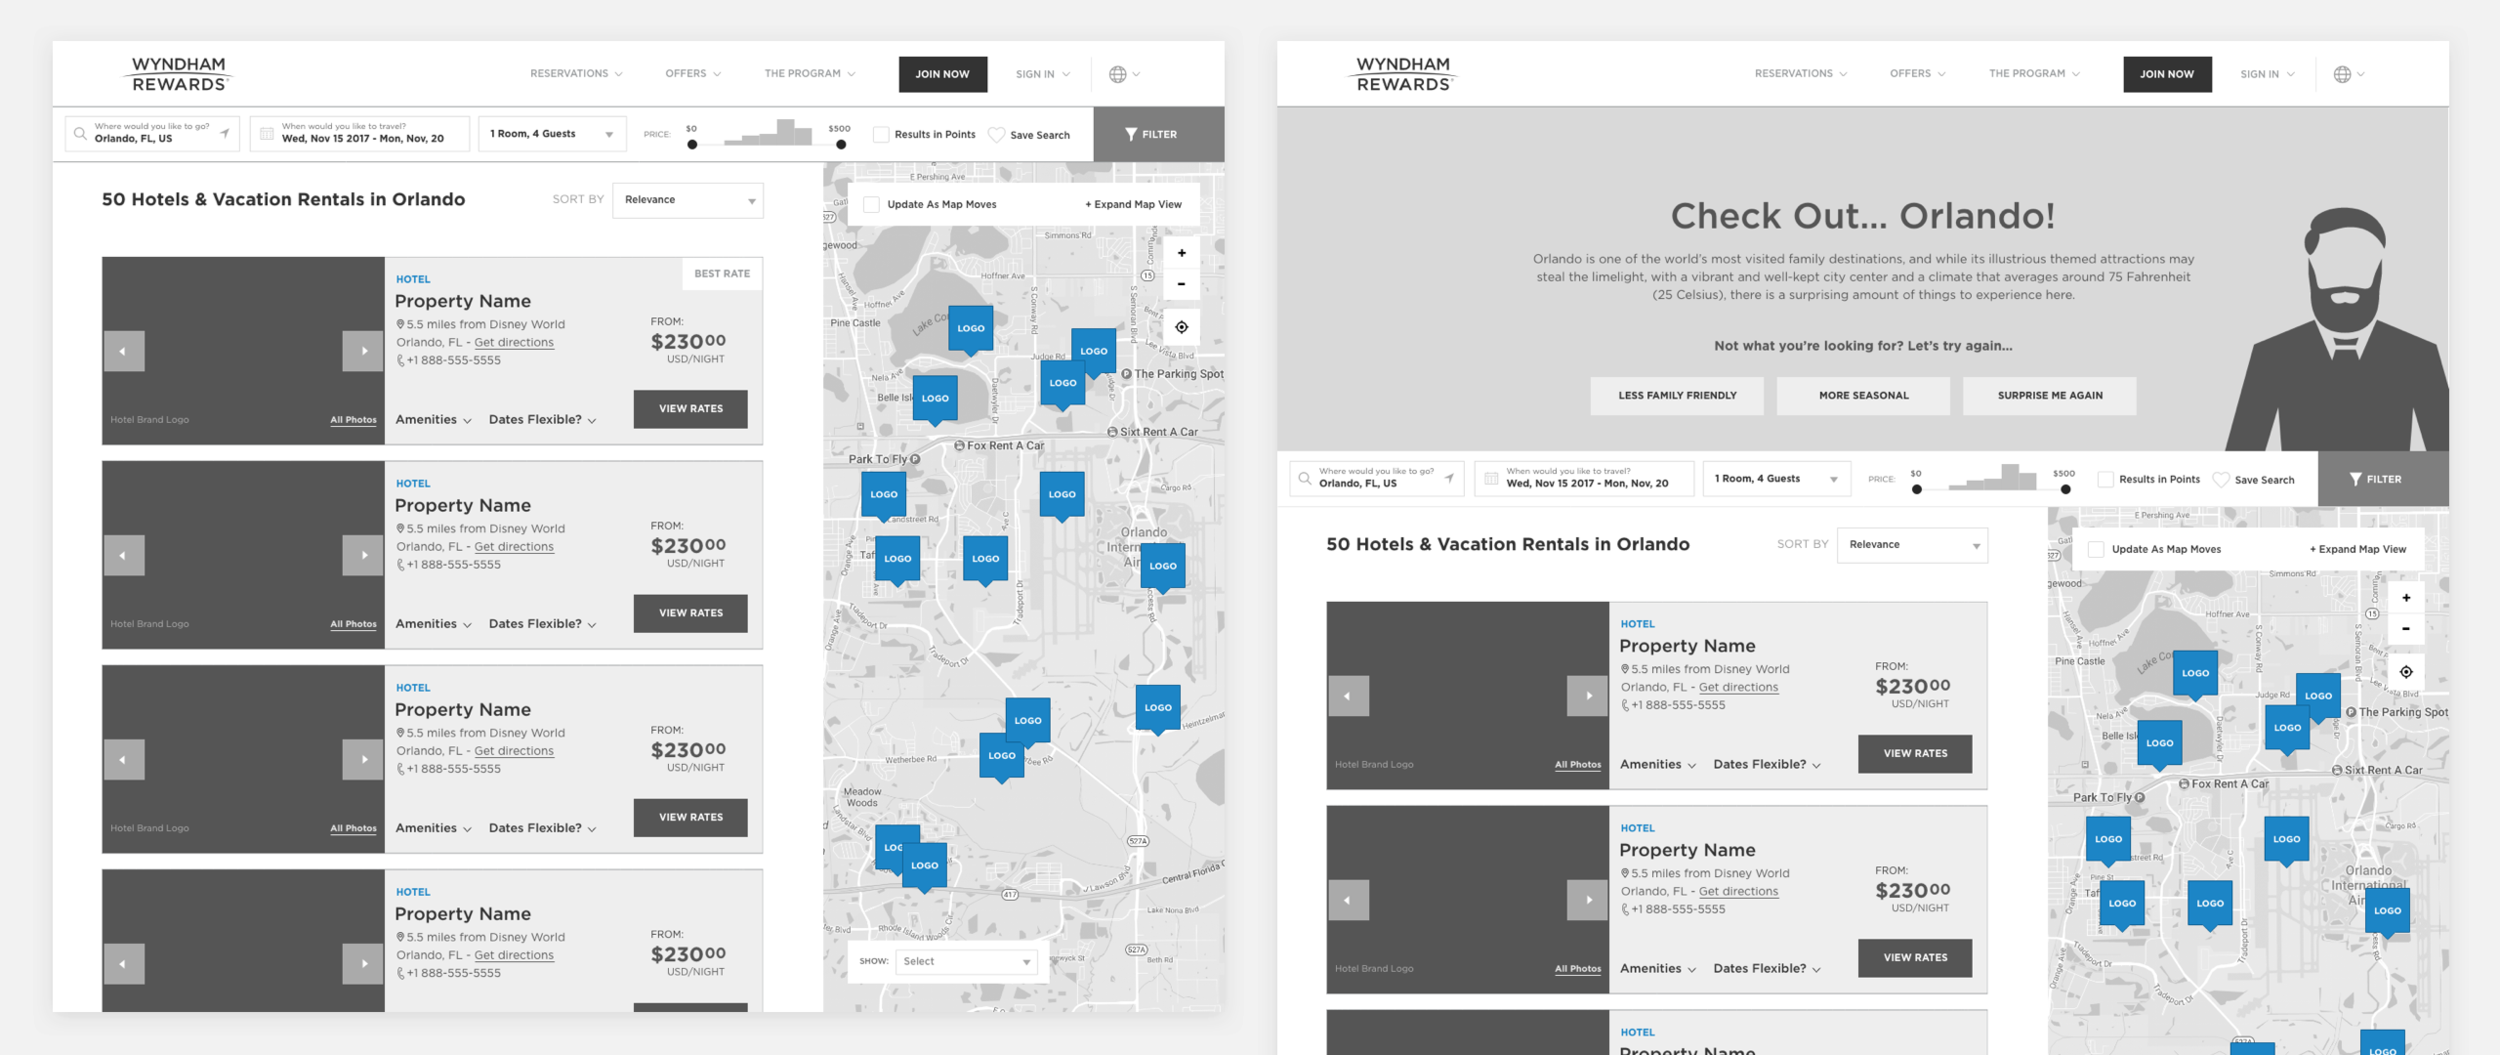The image size is (2500, 1055).
Task: Open Sign In menu in right mockup
Action: [2267, 74]
